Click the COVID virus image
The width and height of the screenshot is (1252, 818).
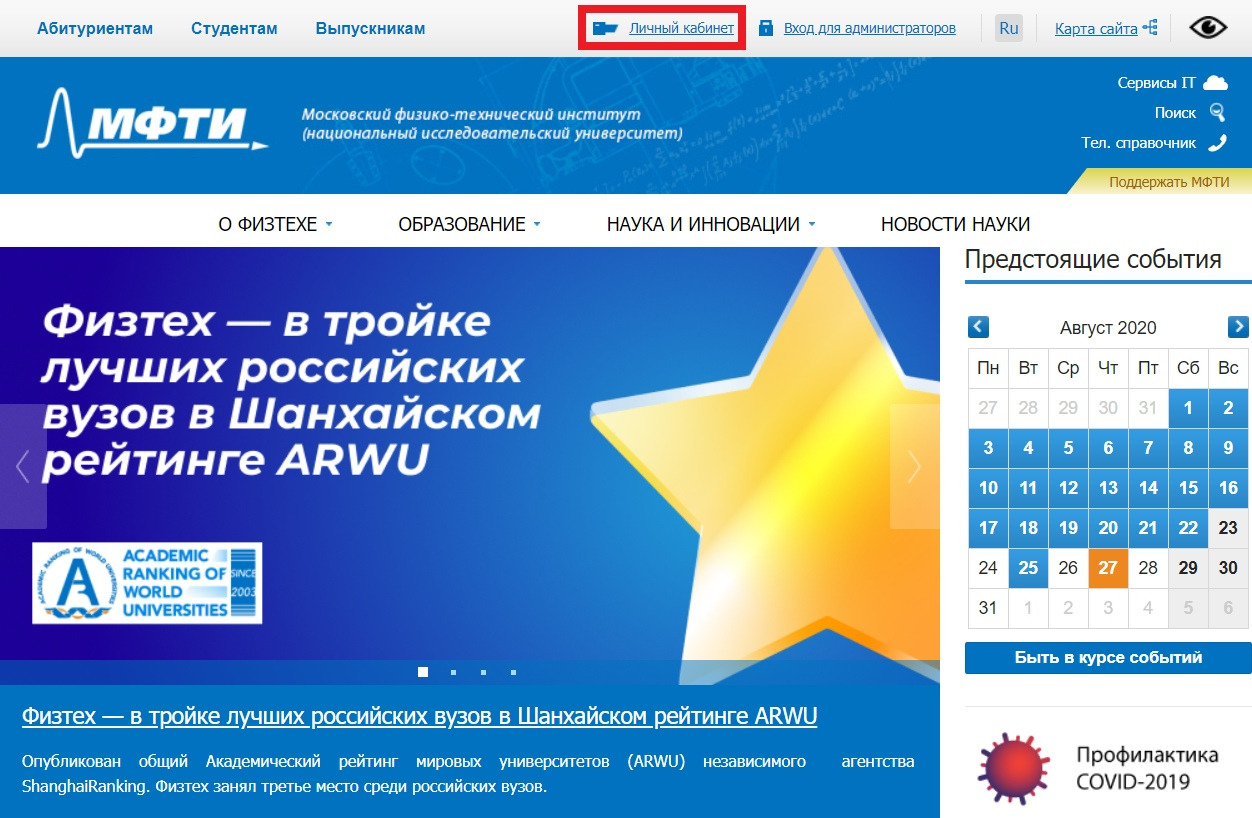(1015, 768)
